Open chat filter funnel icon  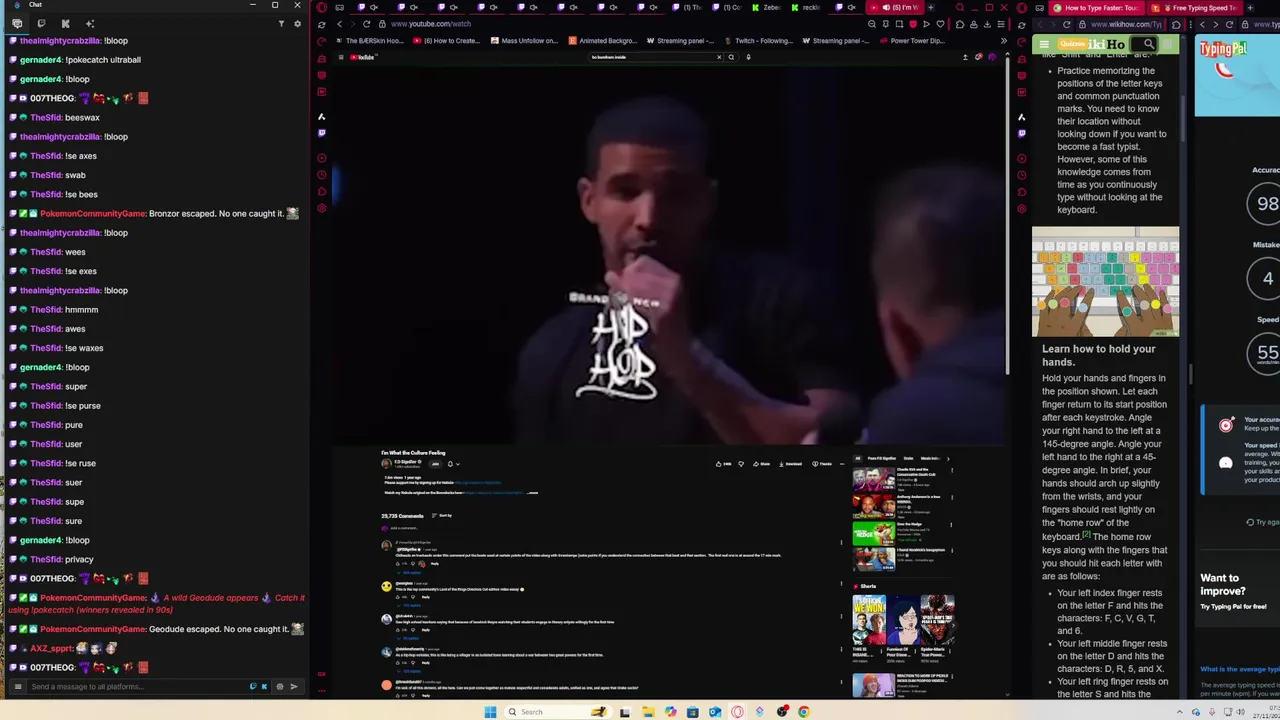tap(281, 23)
